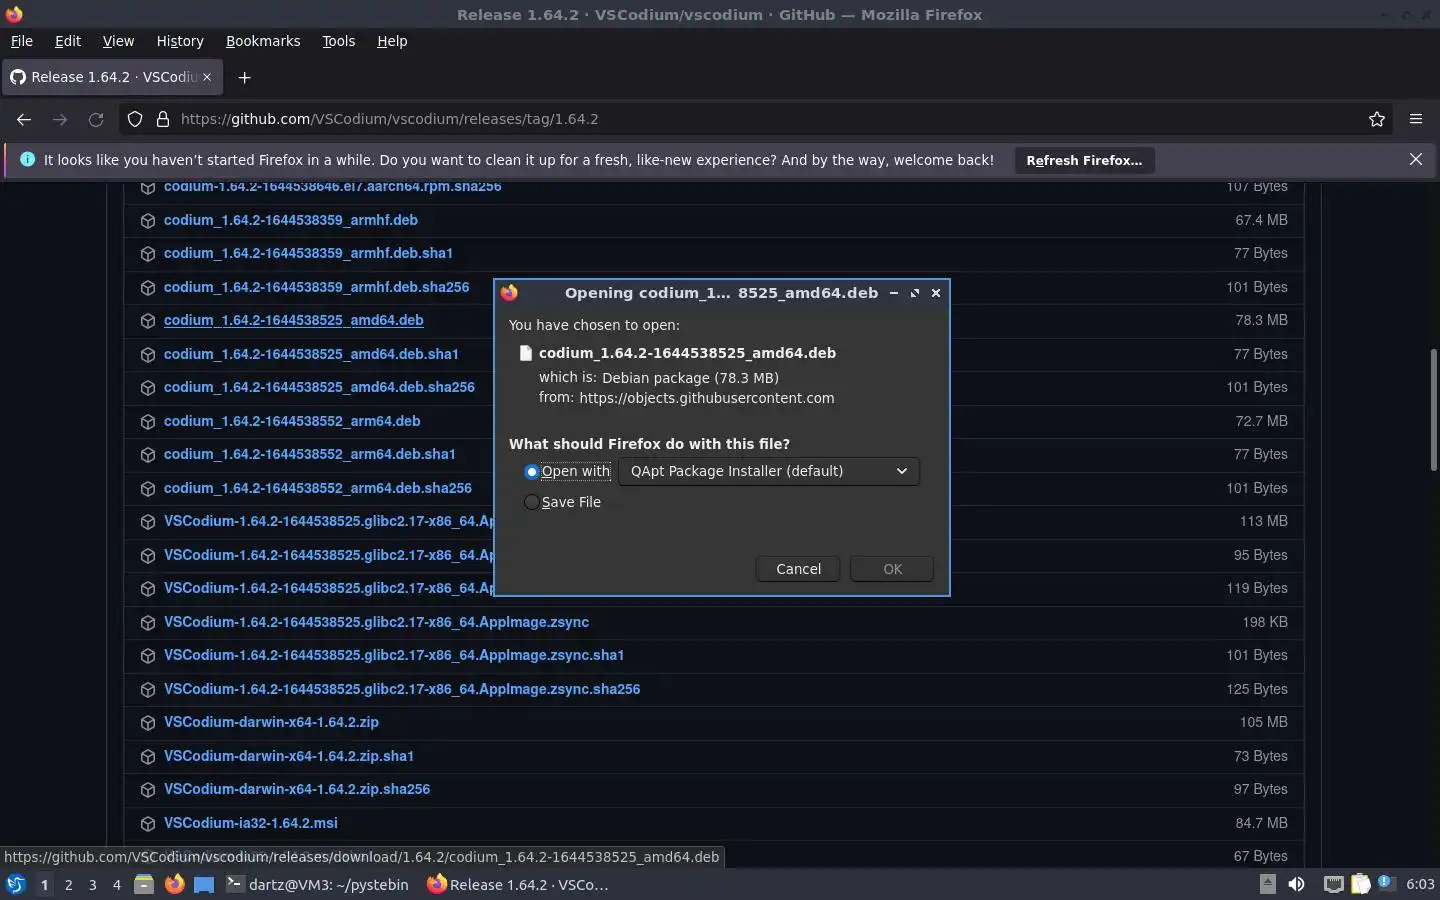The image size is (1440, 900).
Task: Open the network connection tray icon
Action: [x=1333, y=884]
